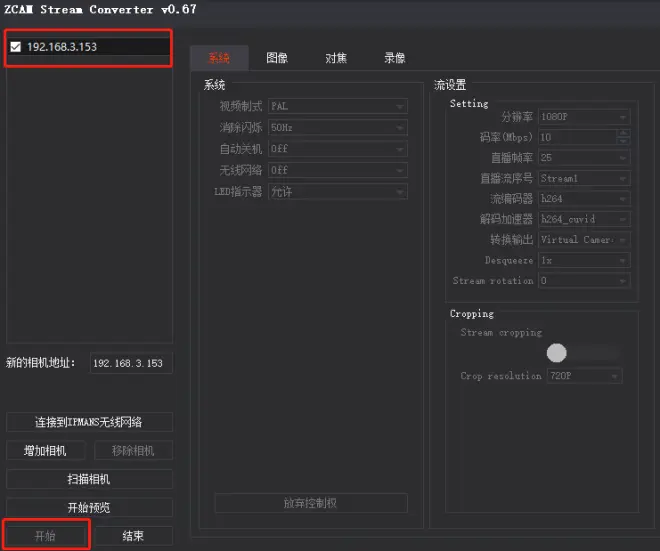Screen dimensions: 660x551
Task: Click the 扫描相机 button
Action: (89, 479)
